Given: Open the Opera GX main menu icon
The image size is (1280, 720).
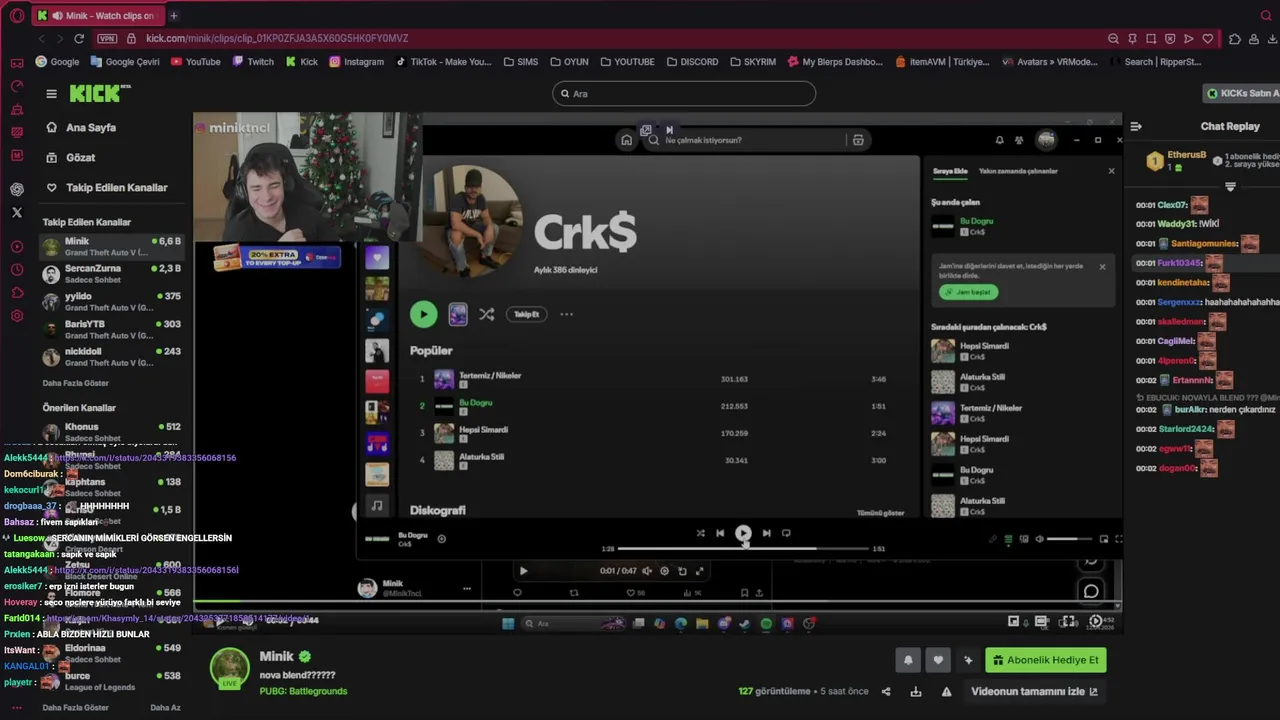Looking at the screenshot, I should pyautogui.click(x=17, y=15).
